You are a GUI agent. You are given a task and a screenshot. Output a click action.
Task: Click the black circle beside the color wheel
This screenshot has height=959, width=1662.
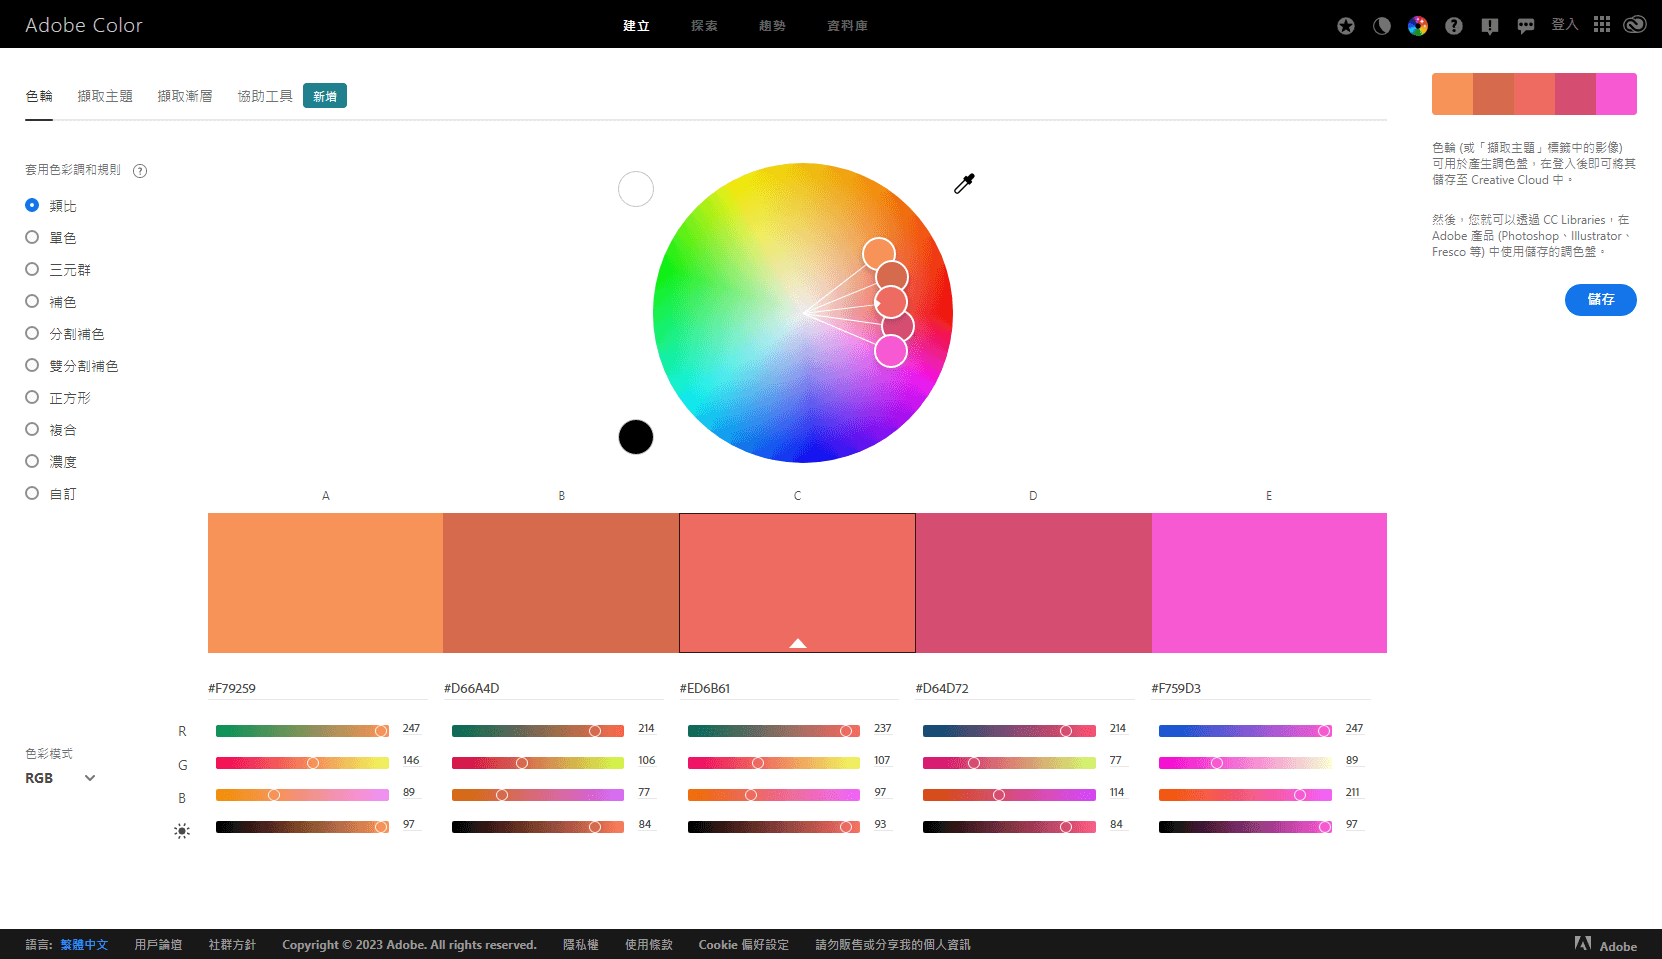[636, 437]
